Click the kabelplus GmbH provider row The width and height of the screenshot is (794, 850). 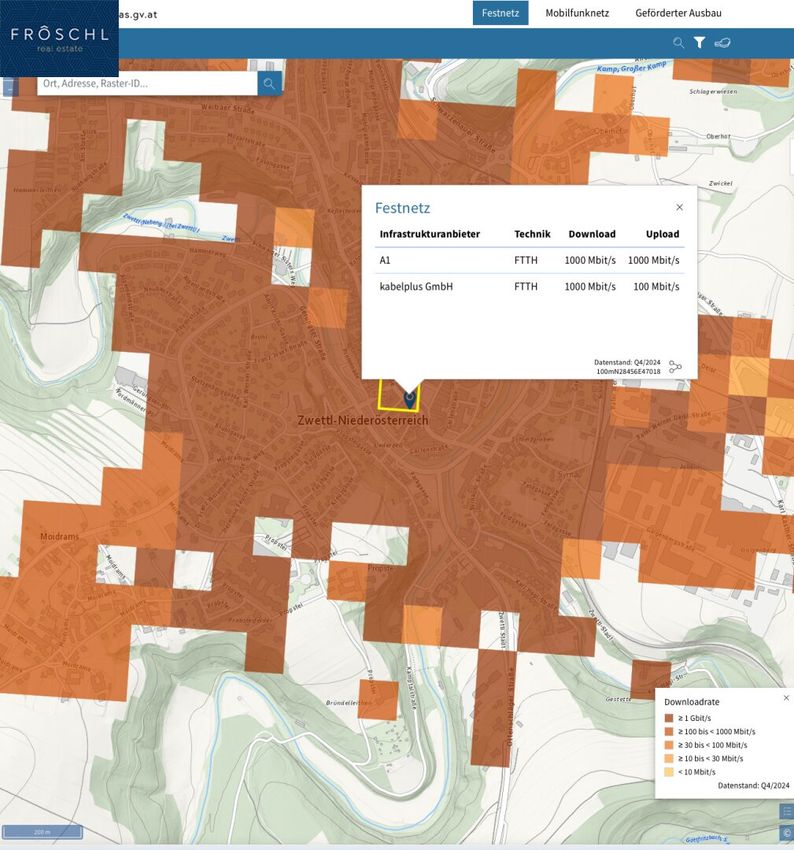(529, 287)
